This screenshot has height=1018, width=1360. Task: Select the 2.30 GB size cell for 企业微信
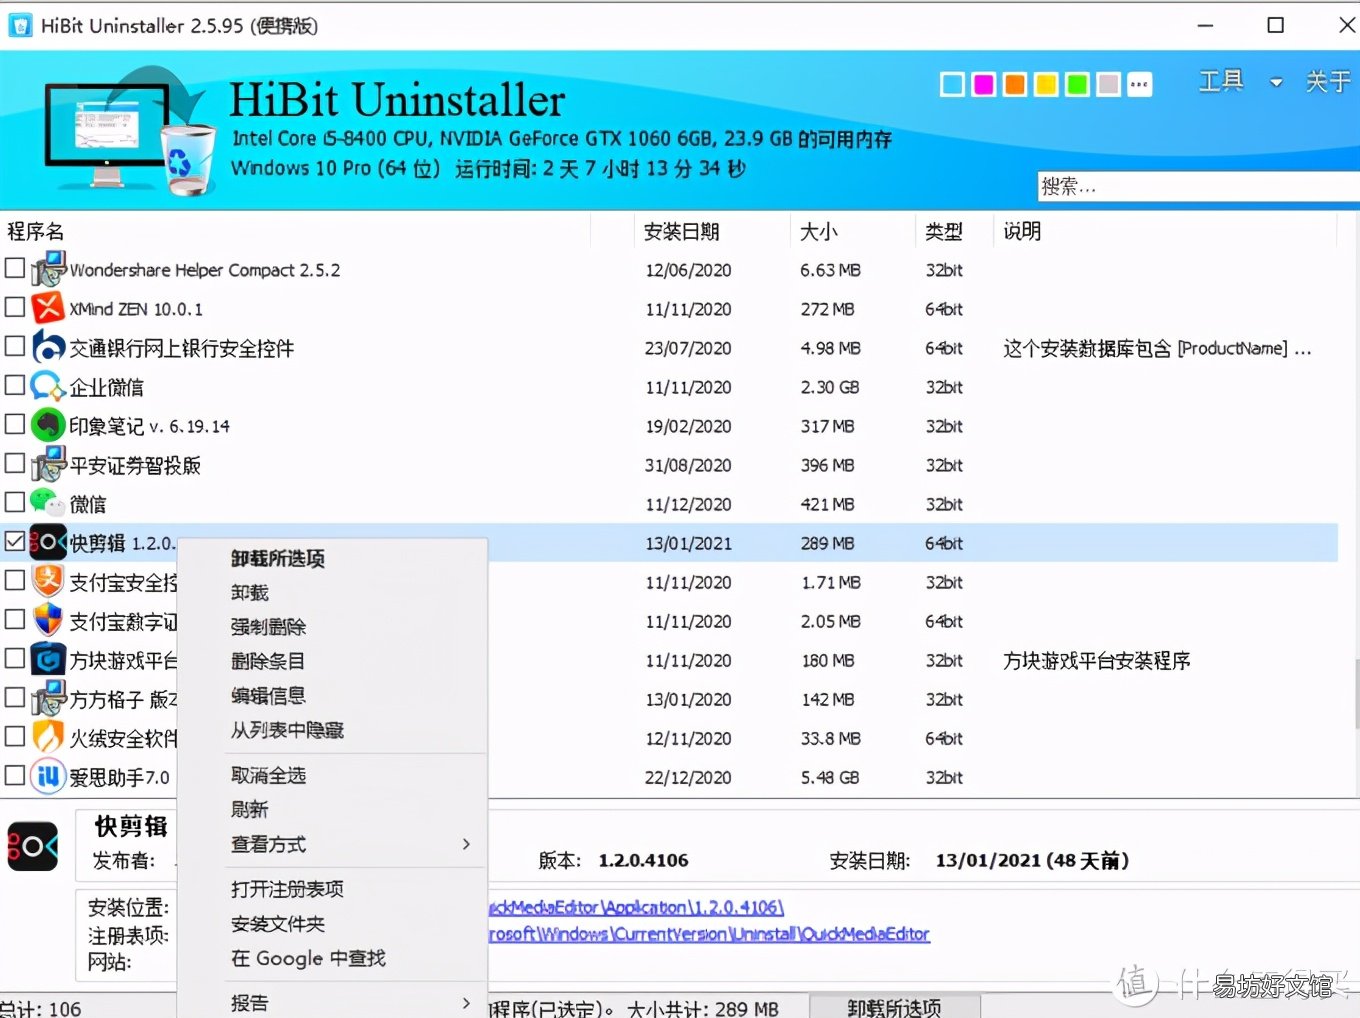[829, 387]
